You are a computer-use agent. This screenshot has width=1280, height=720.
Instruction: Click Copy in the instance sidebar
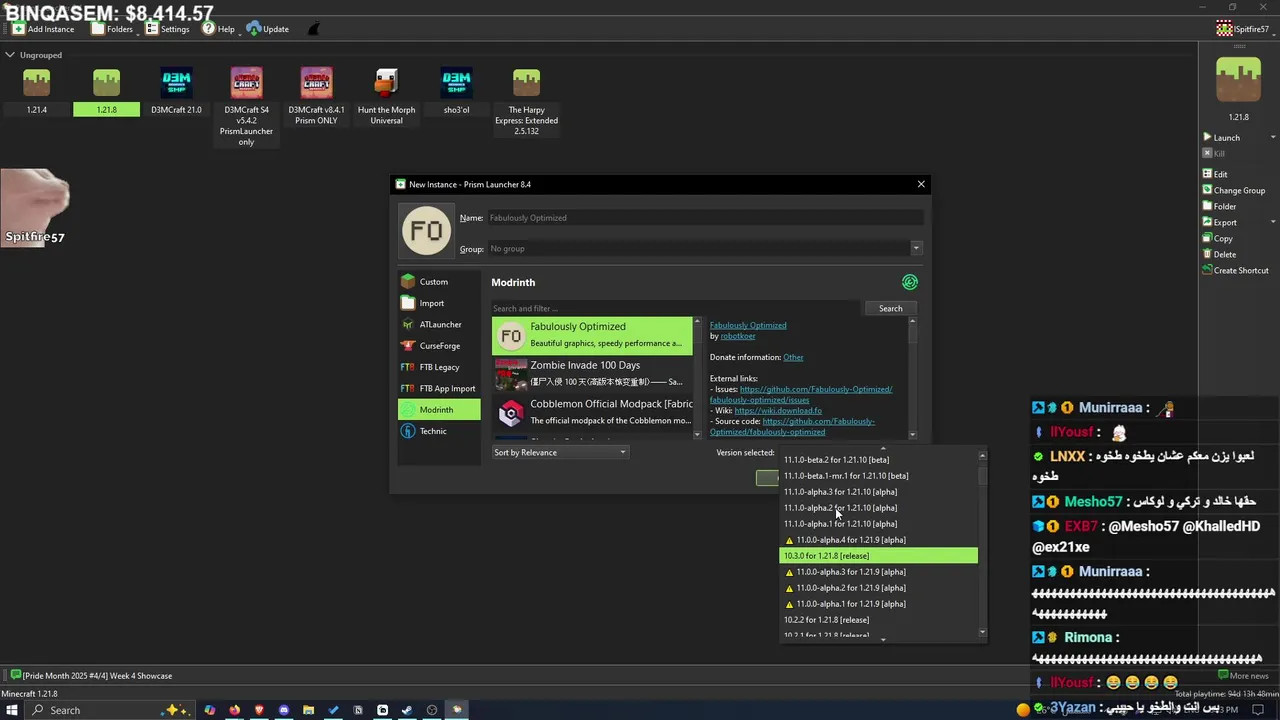point(1218,238)
